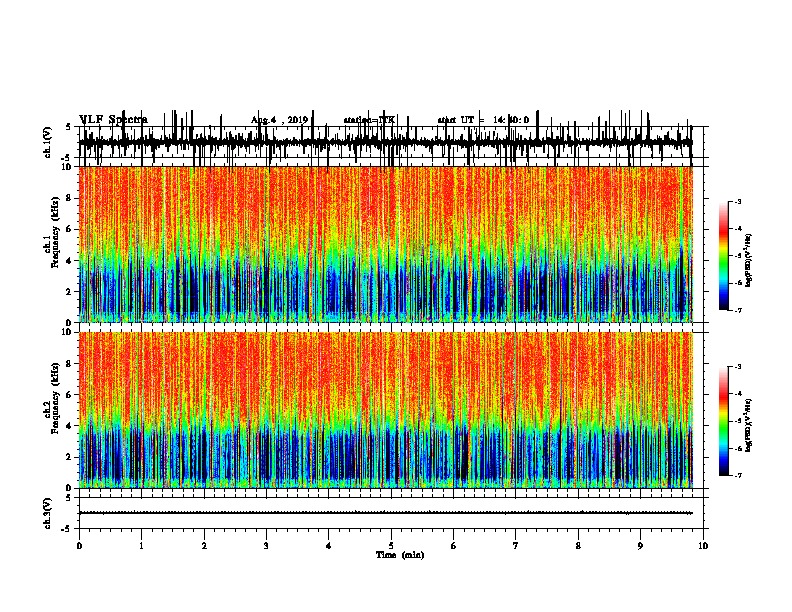Click the "VLF Spectra" plot title
The width and height of the screenshot is (792, 612).
coord(113,120)
